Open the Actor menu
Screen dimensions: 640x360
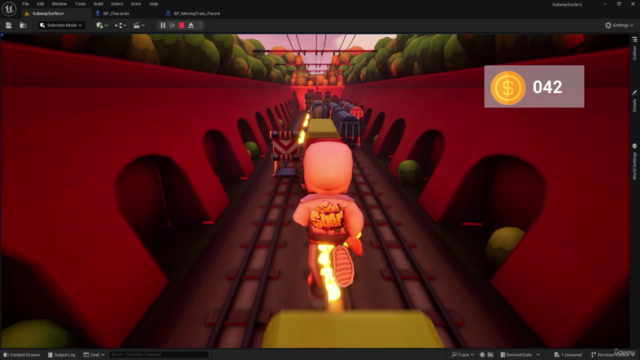tap(136, 4)
